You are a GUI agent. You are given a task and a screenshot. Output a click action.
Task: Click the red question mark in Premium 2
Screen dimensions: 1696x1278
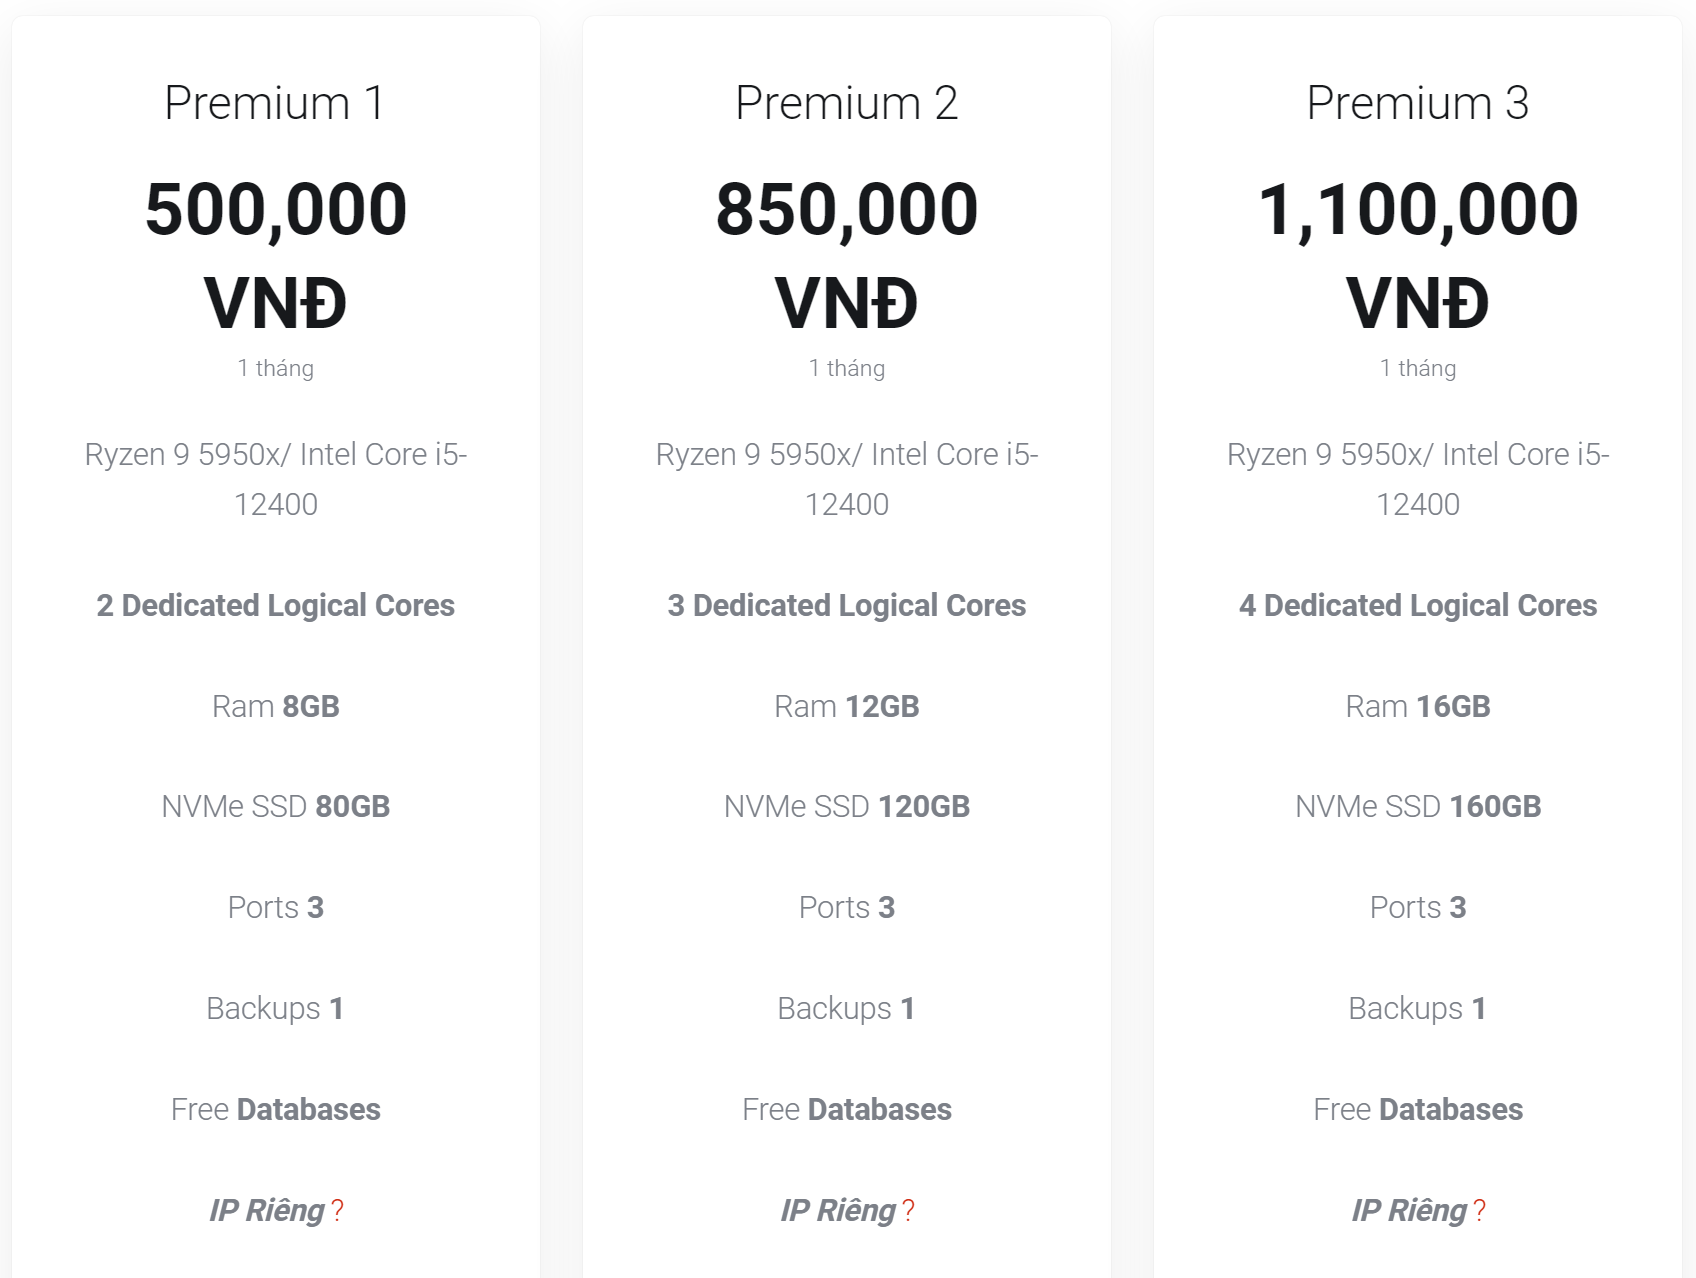(x=908, y=1211)
